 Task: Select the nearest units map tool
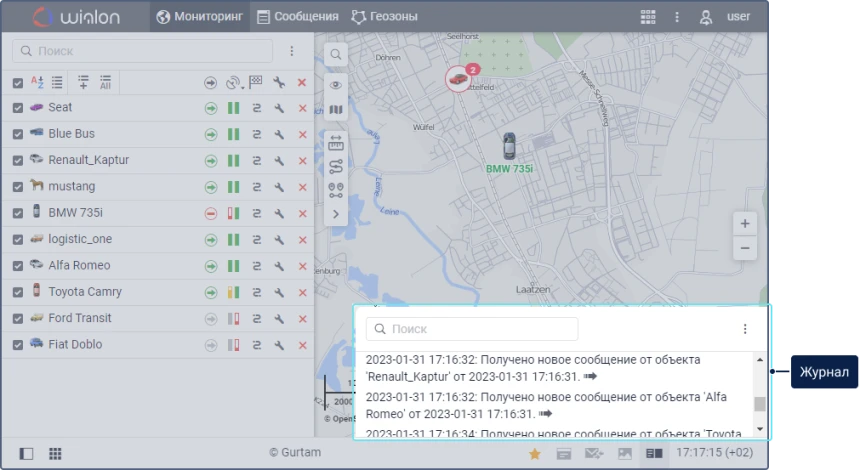336,190
